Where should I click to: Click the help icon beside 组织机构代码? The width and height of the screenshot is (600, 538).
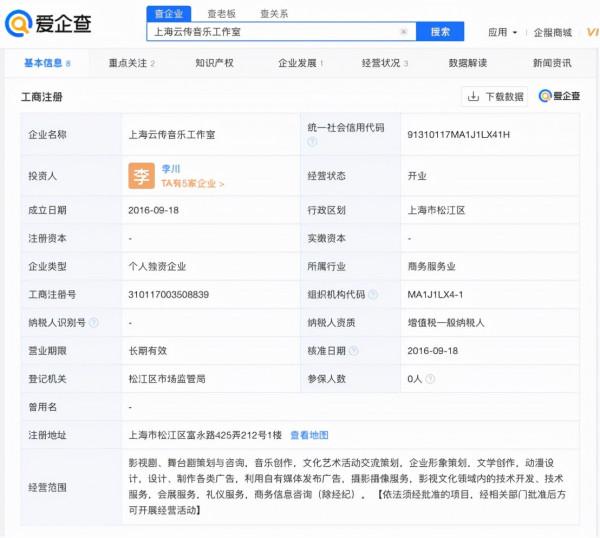pos(373,294)
